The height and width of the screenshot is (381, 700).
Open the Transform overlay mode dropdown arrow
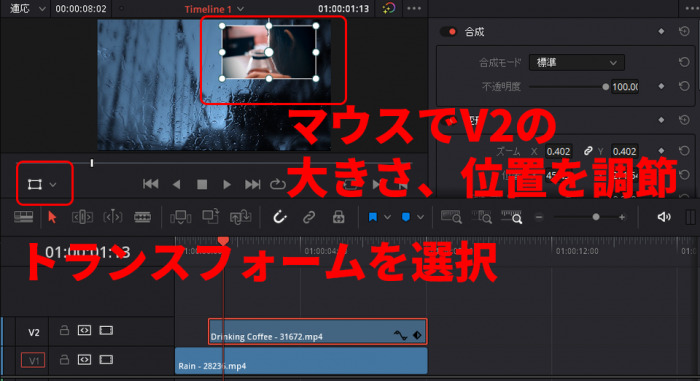click(53, 184)
